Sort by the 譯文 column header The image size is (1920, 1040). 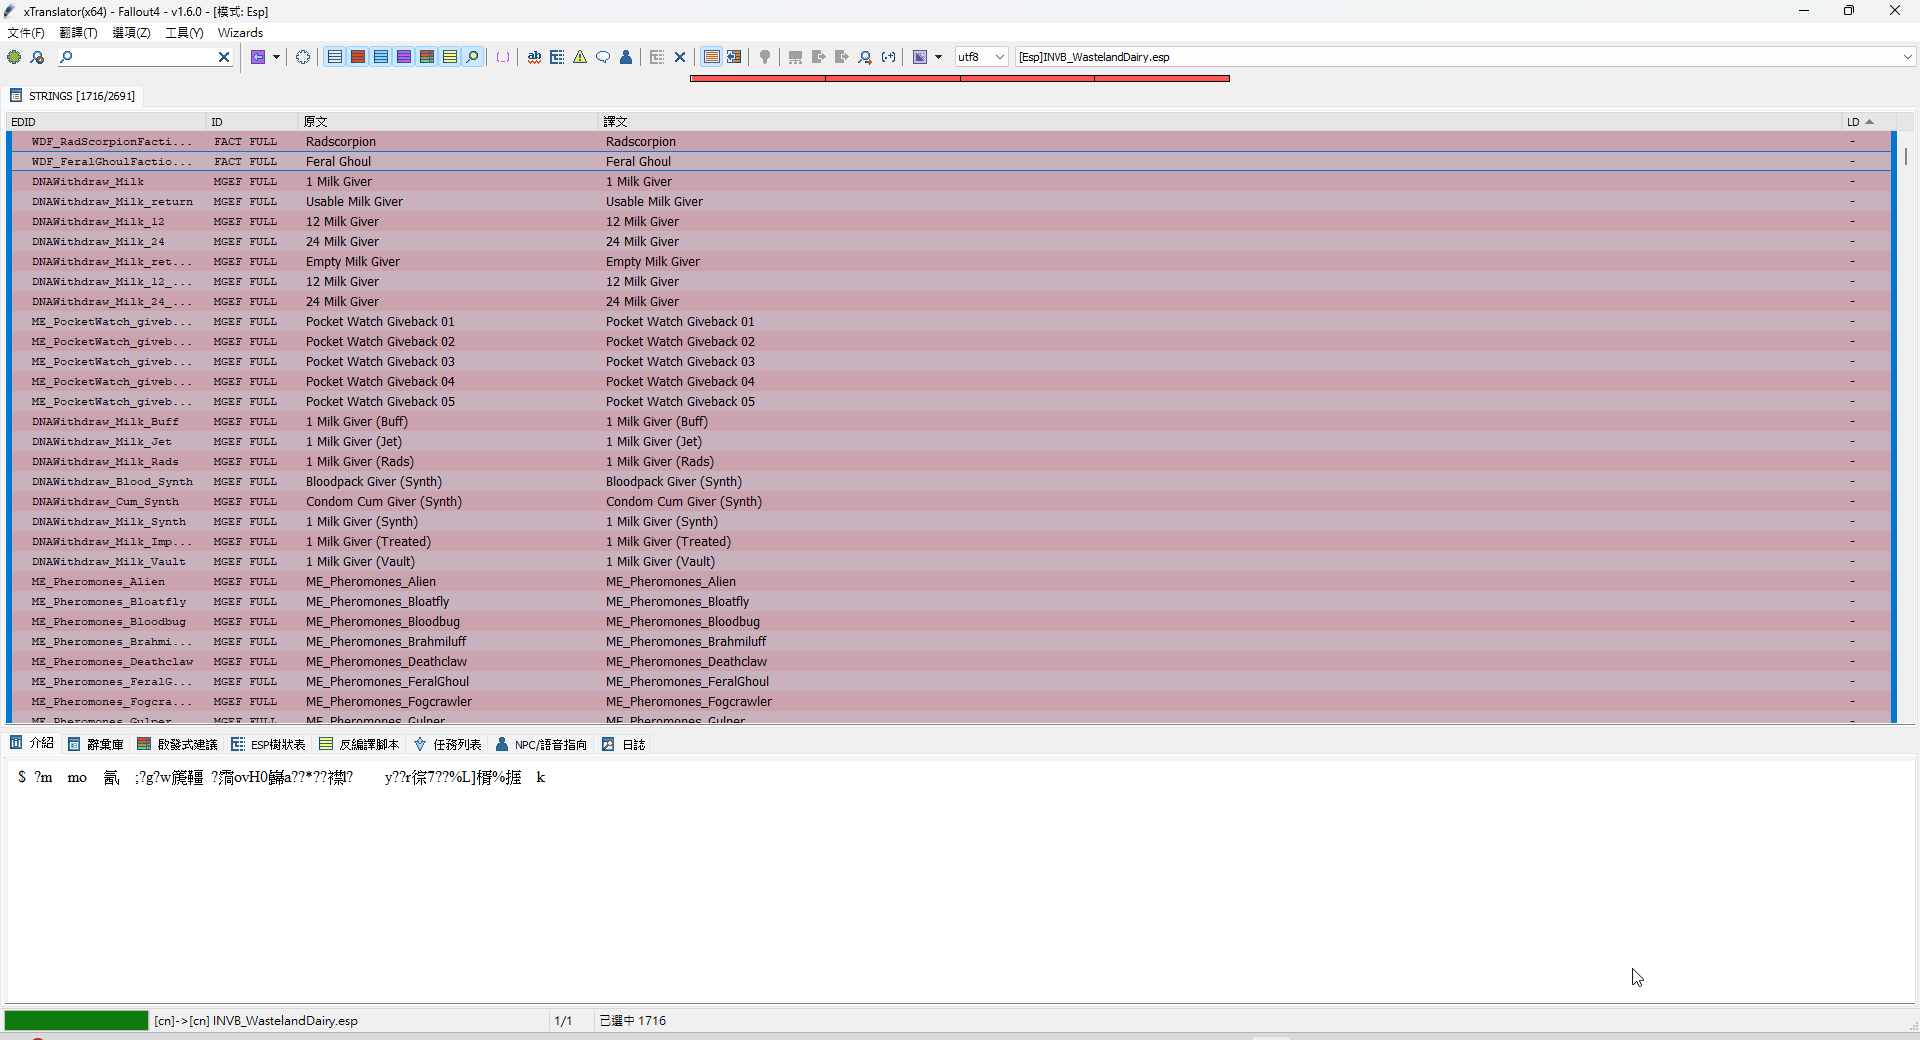pos(1220,122)
